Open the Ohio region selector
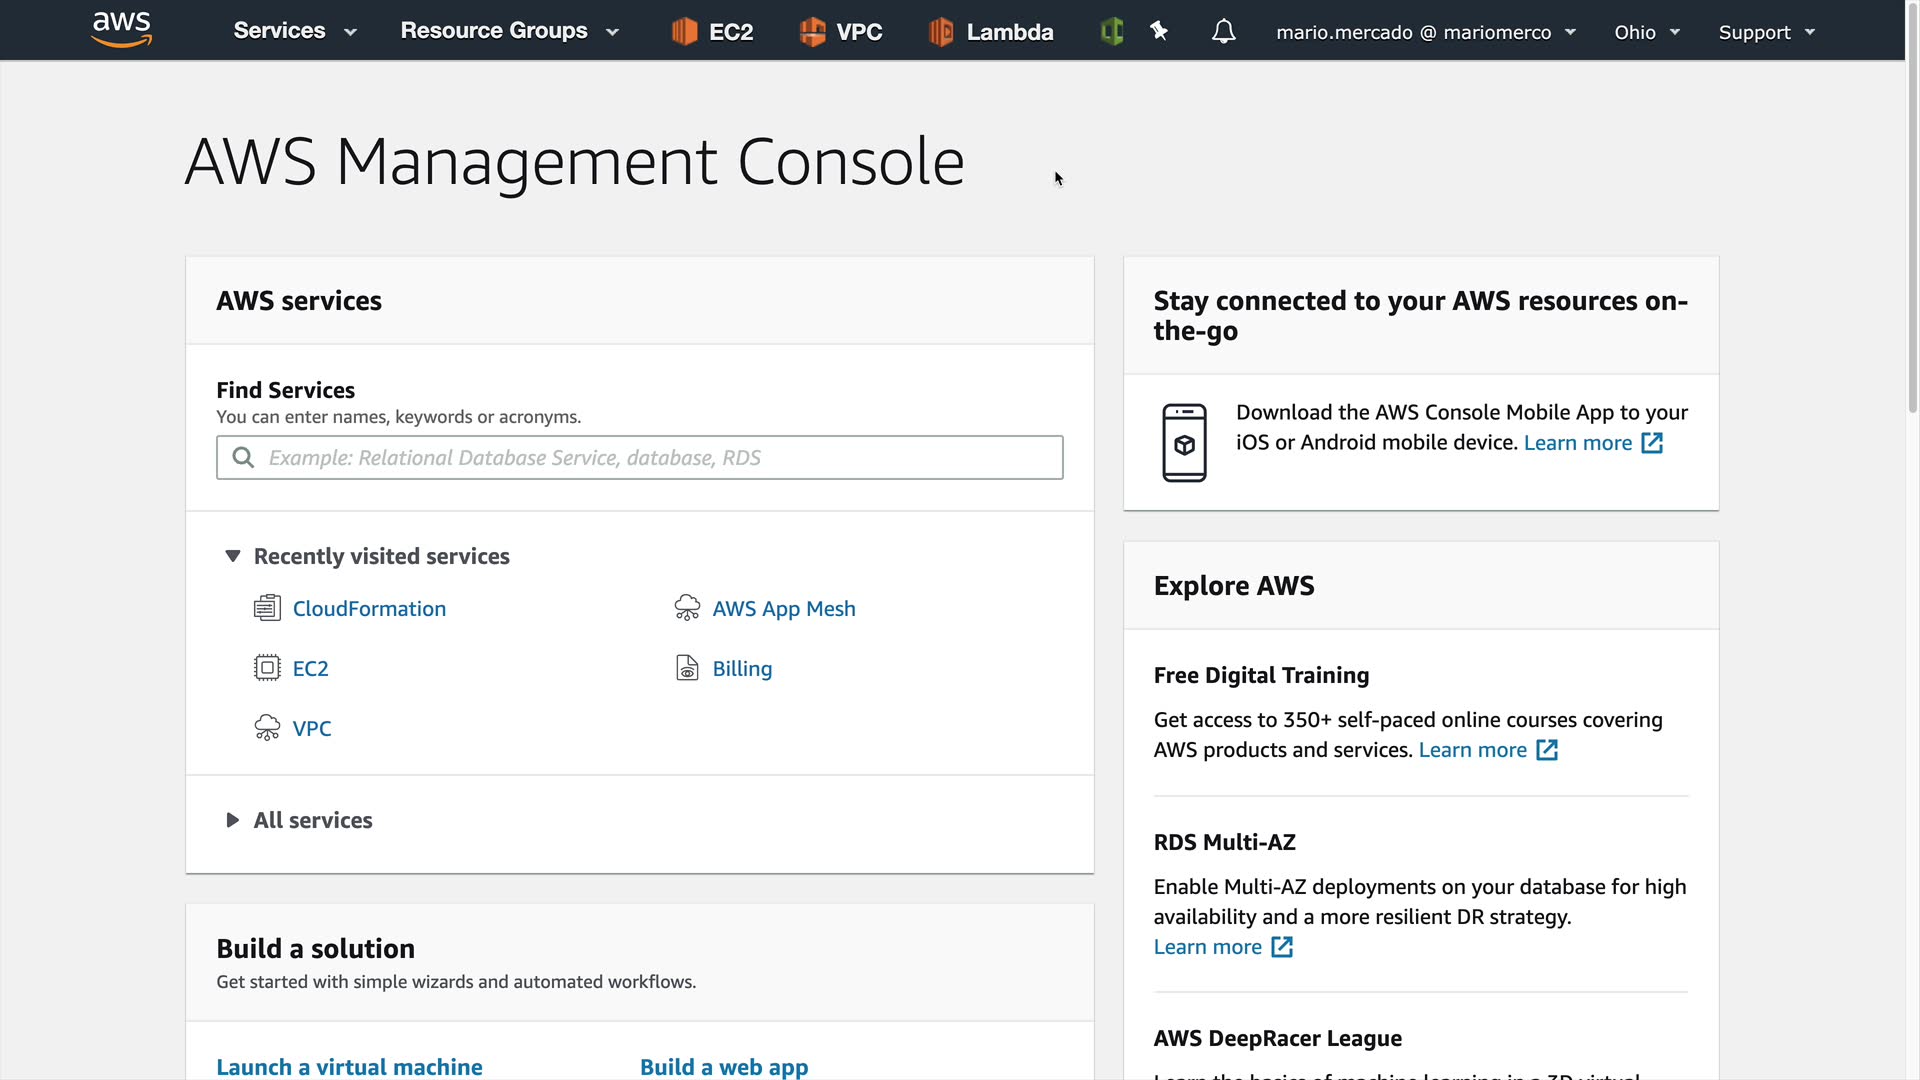 pos(1646,32)
